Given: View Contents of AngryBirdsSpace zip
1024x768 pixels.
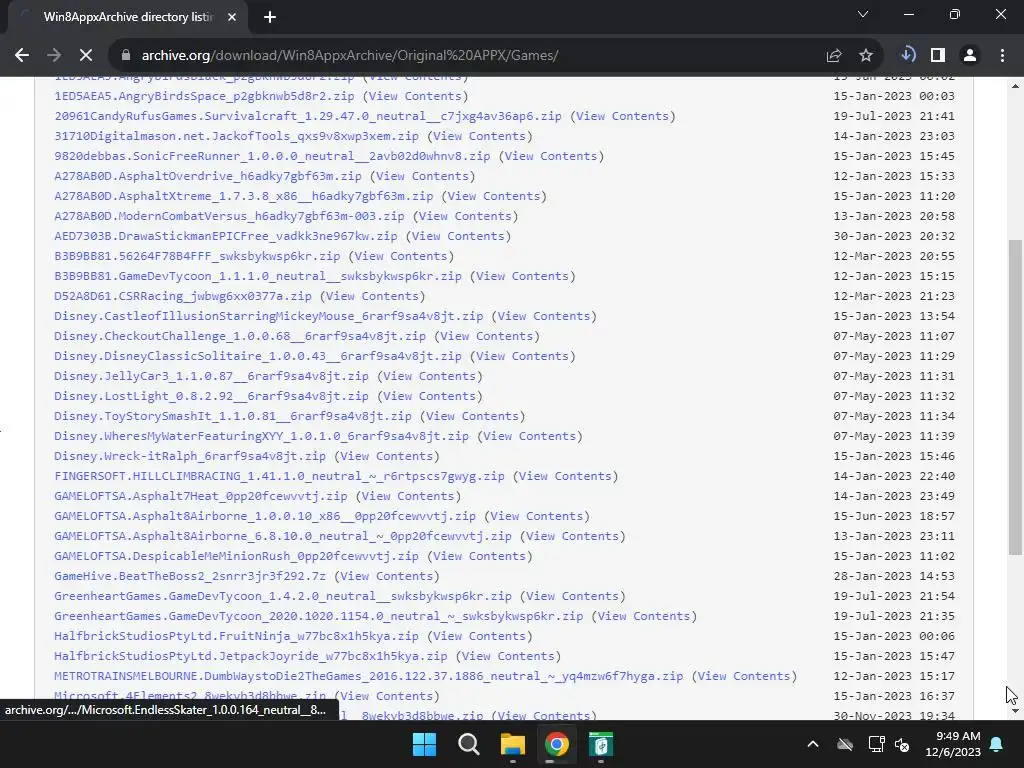Looking at the screenshot, I should tap(415, 96).
